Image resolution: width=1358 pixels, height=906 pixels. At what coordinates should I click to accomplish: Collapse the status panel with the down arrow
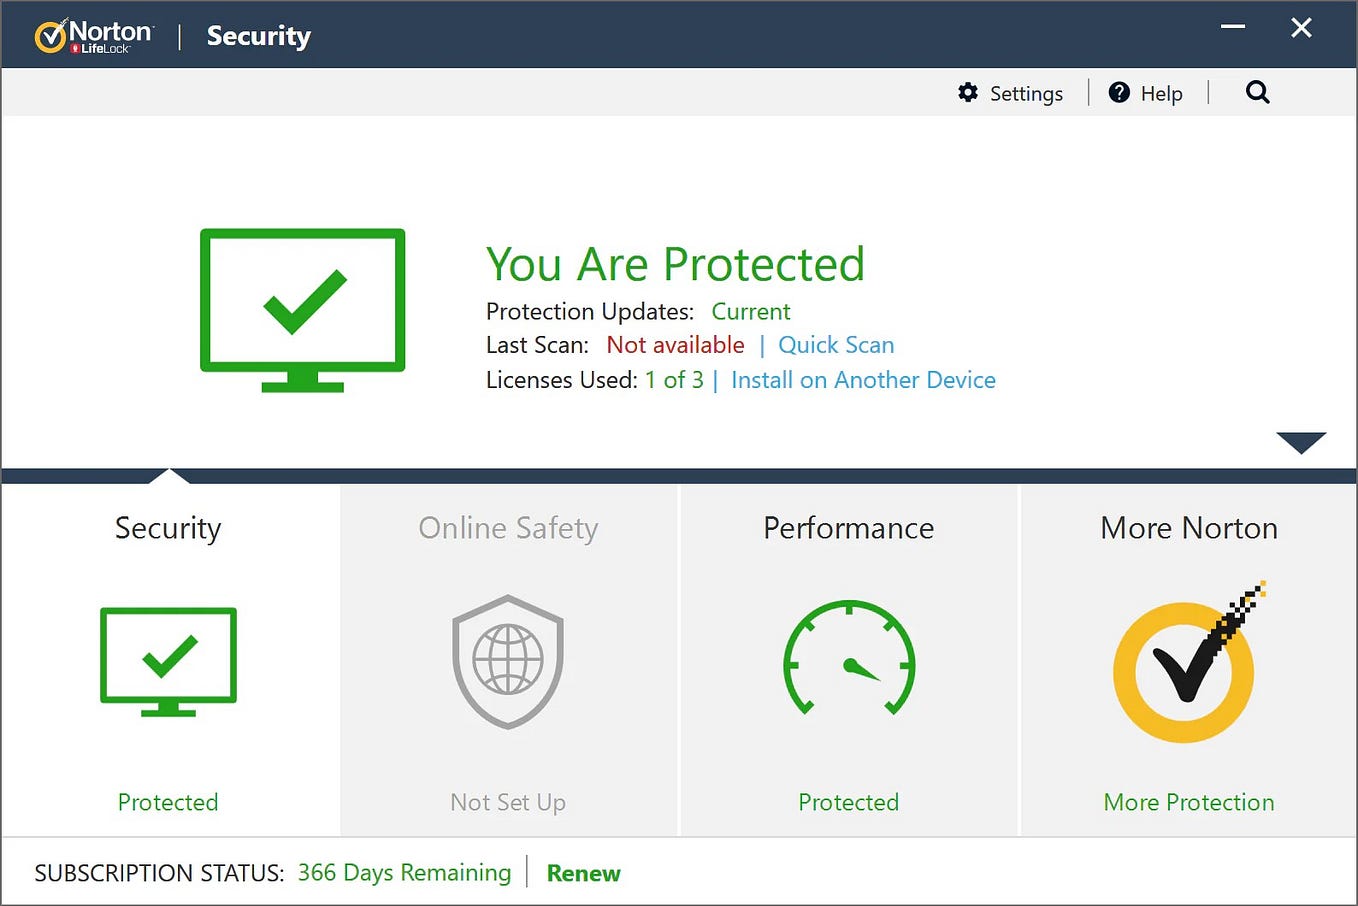point(1300,442)
